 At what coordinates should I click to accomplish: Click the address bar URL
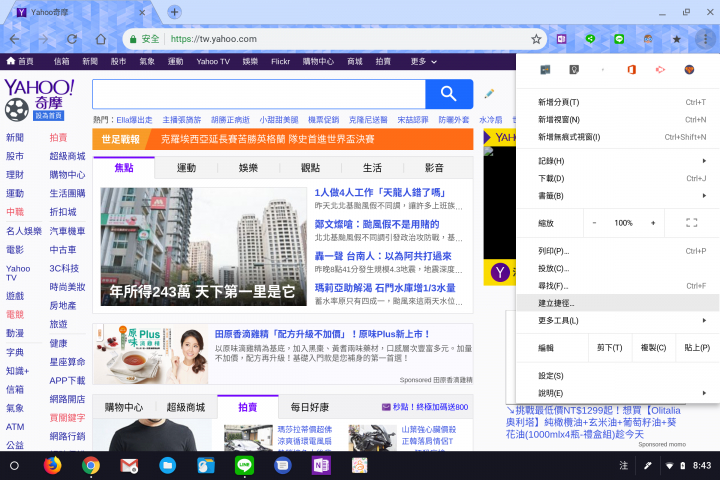tap(214, 39)
